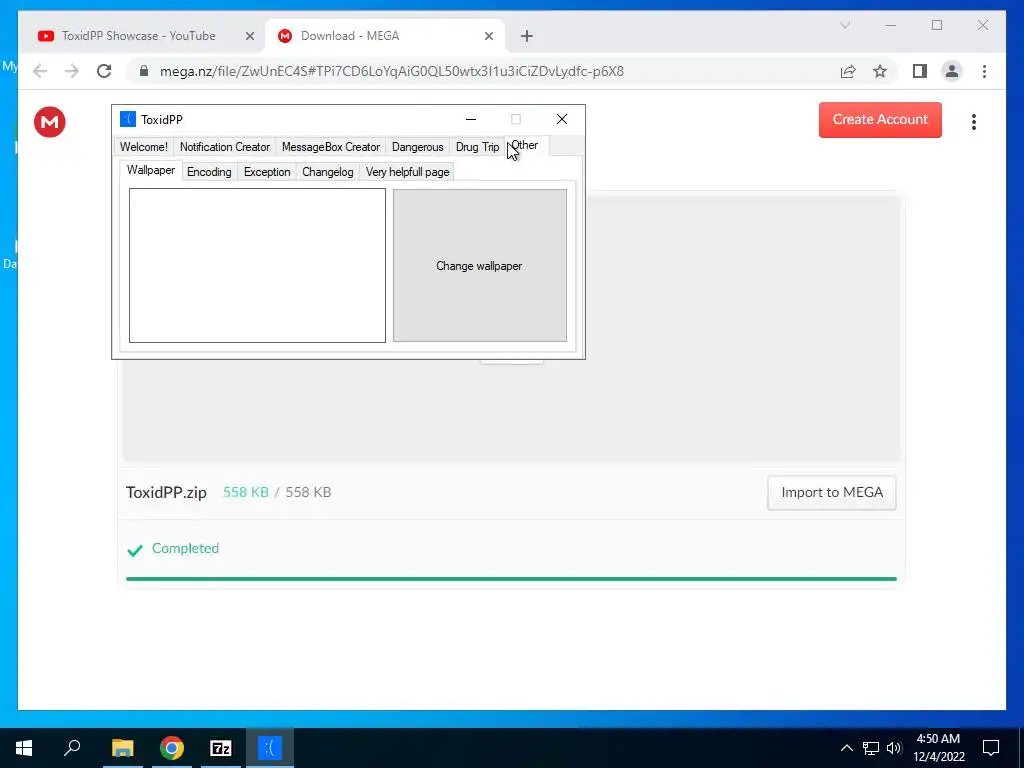Open the Welcome! tab in ToxidPP

(144, 147)
